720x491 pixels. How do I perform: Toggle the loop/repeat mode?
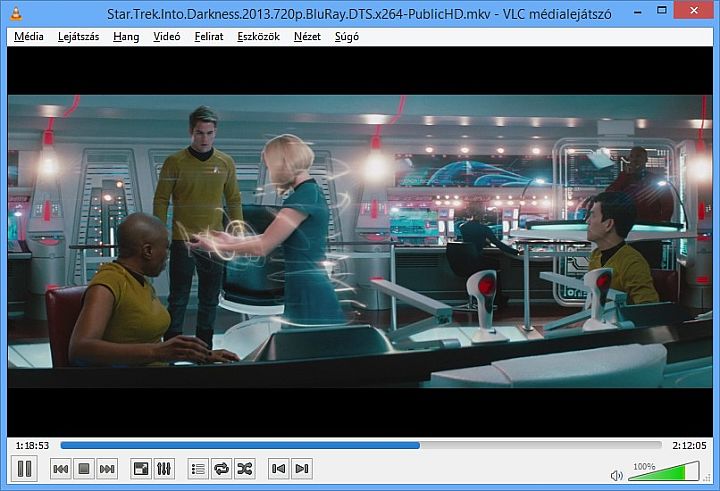click(221, 468)
